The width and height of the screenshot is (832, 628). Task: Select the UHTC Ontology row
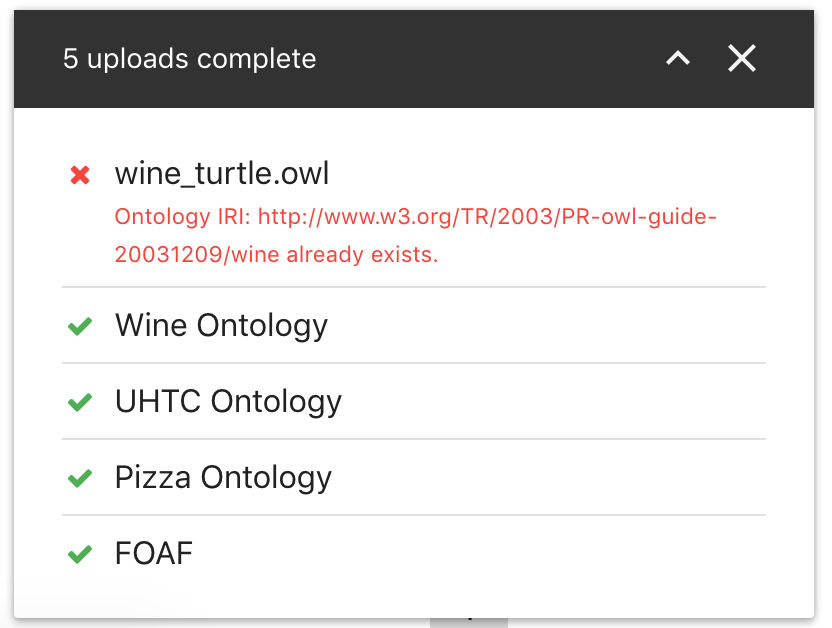point(227,401)
